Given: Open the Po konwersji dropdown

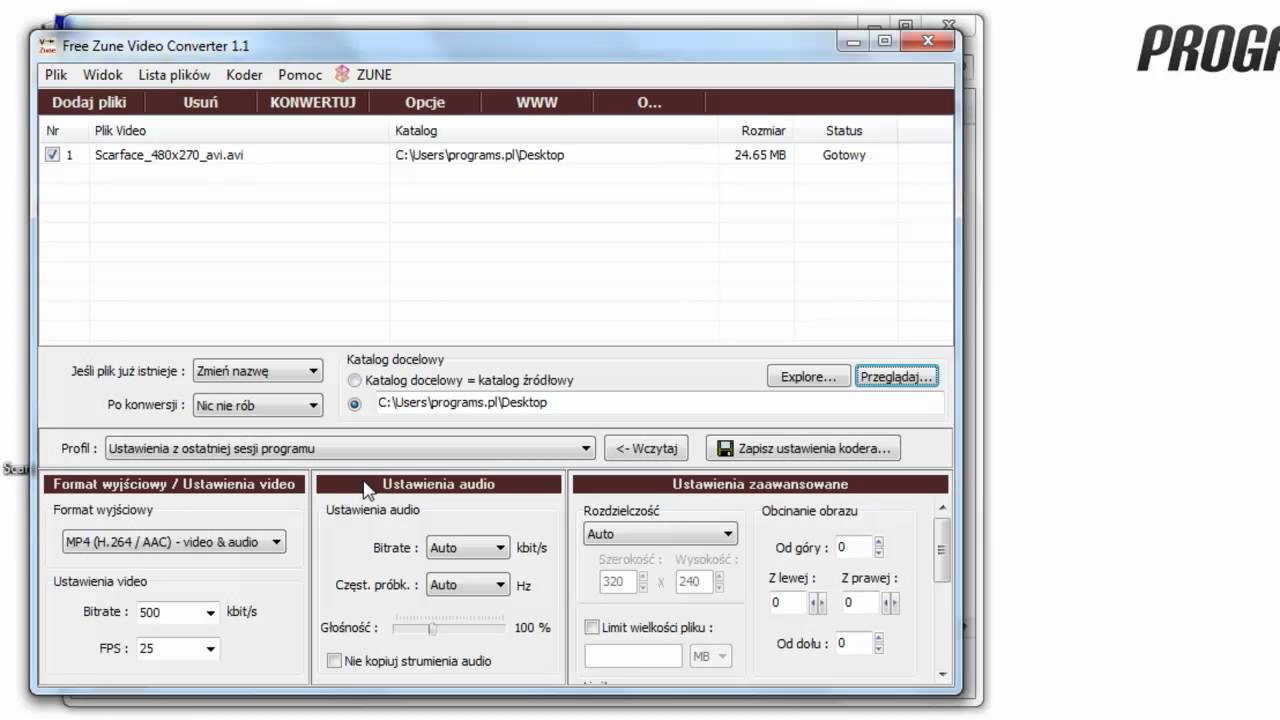Looking at the screenshot, I should 258,405.
